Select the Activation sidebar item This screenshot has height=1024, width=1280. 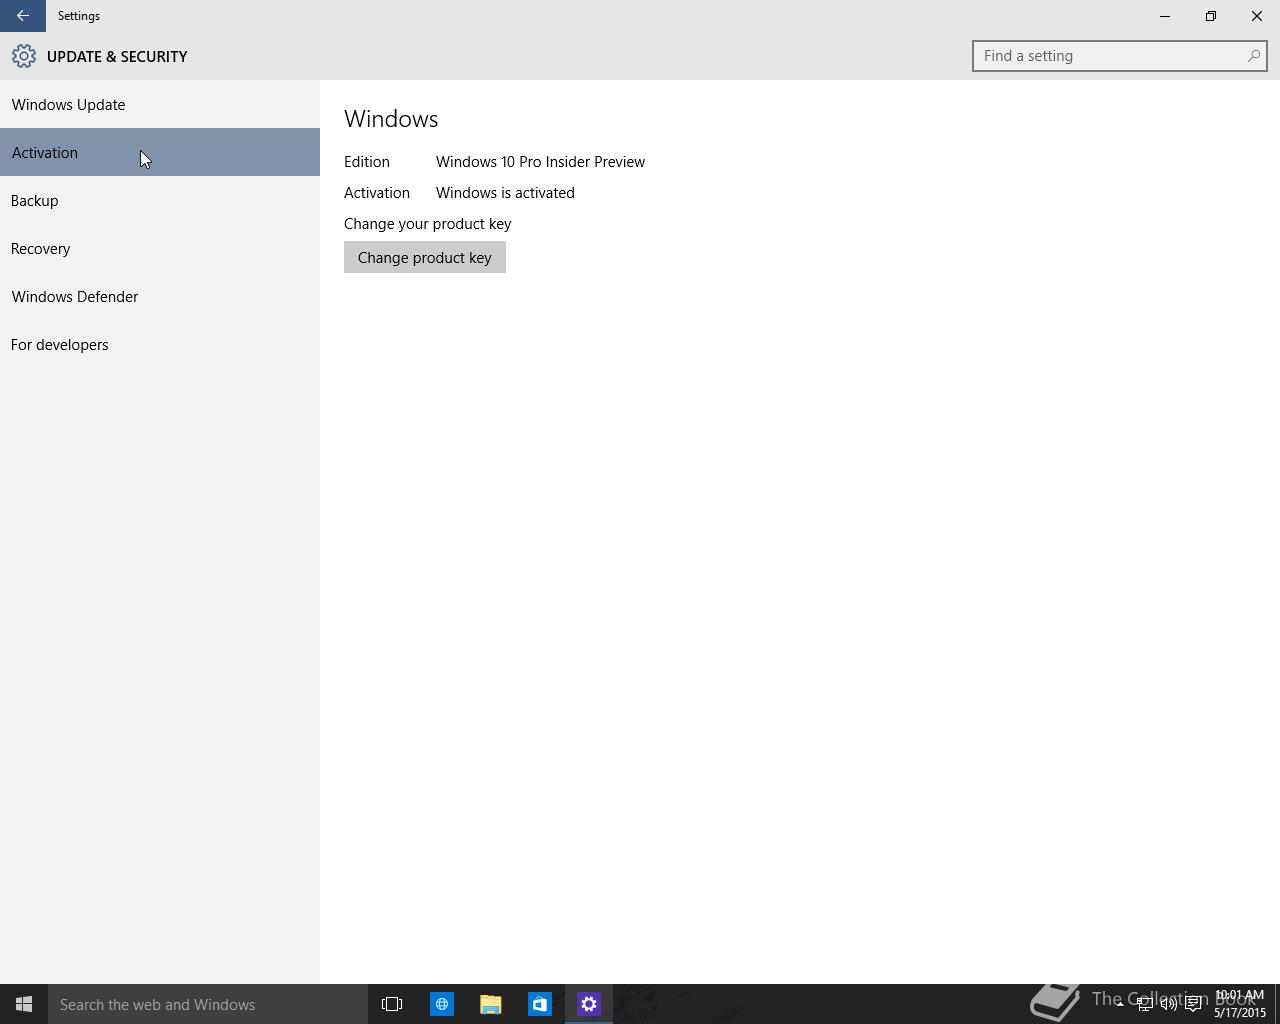[x=160, y=152]
